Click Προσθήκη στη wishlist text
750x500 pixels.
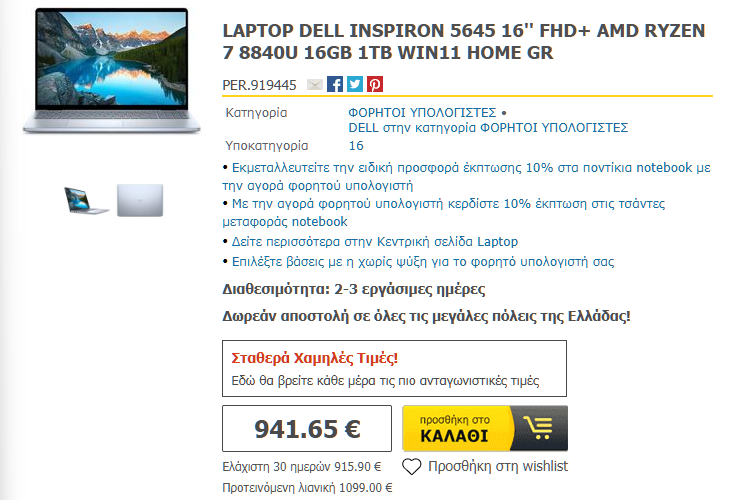tap(497, 466)
